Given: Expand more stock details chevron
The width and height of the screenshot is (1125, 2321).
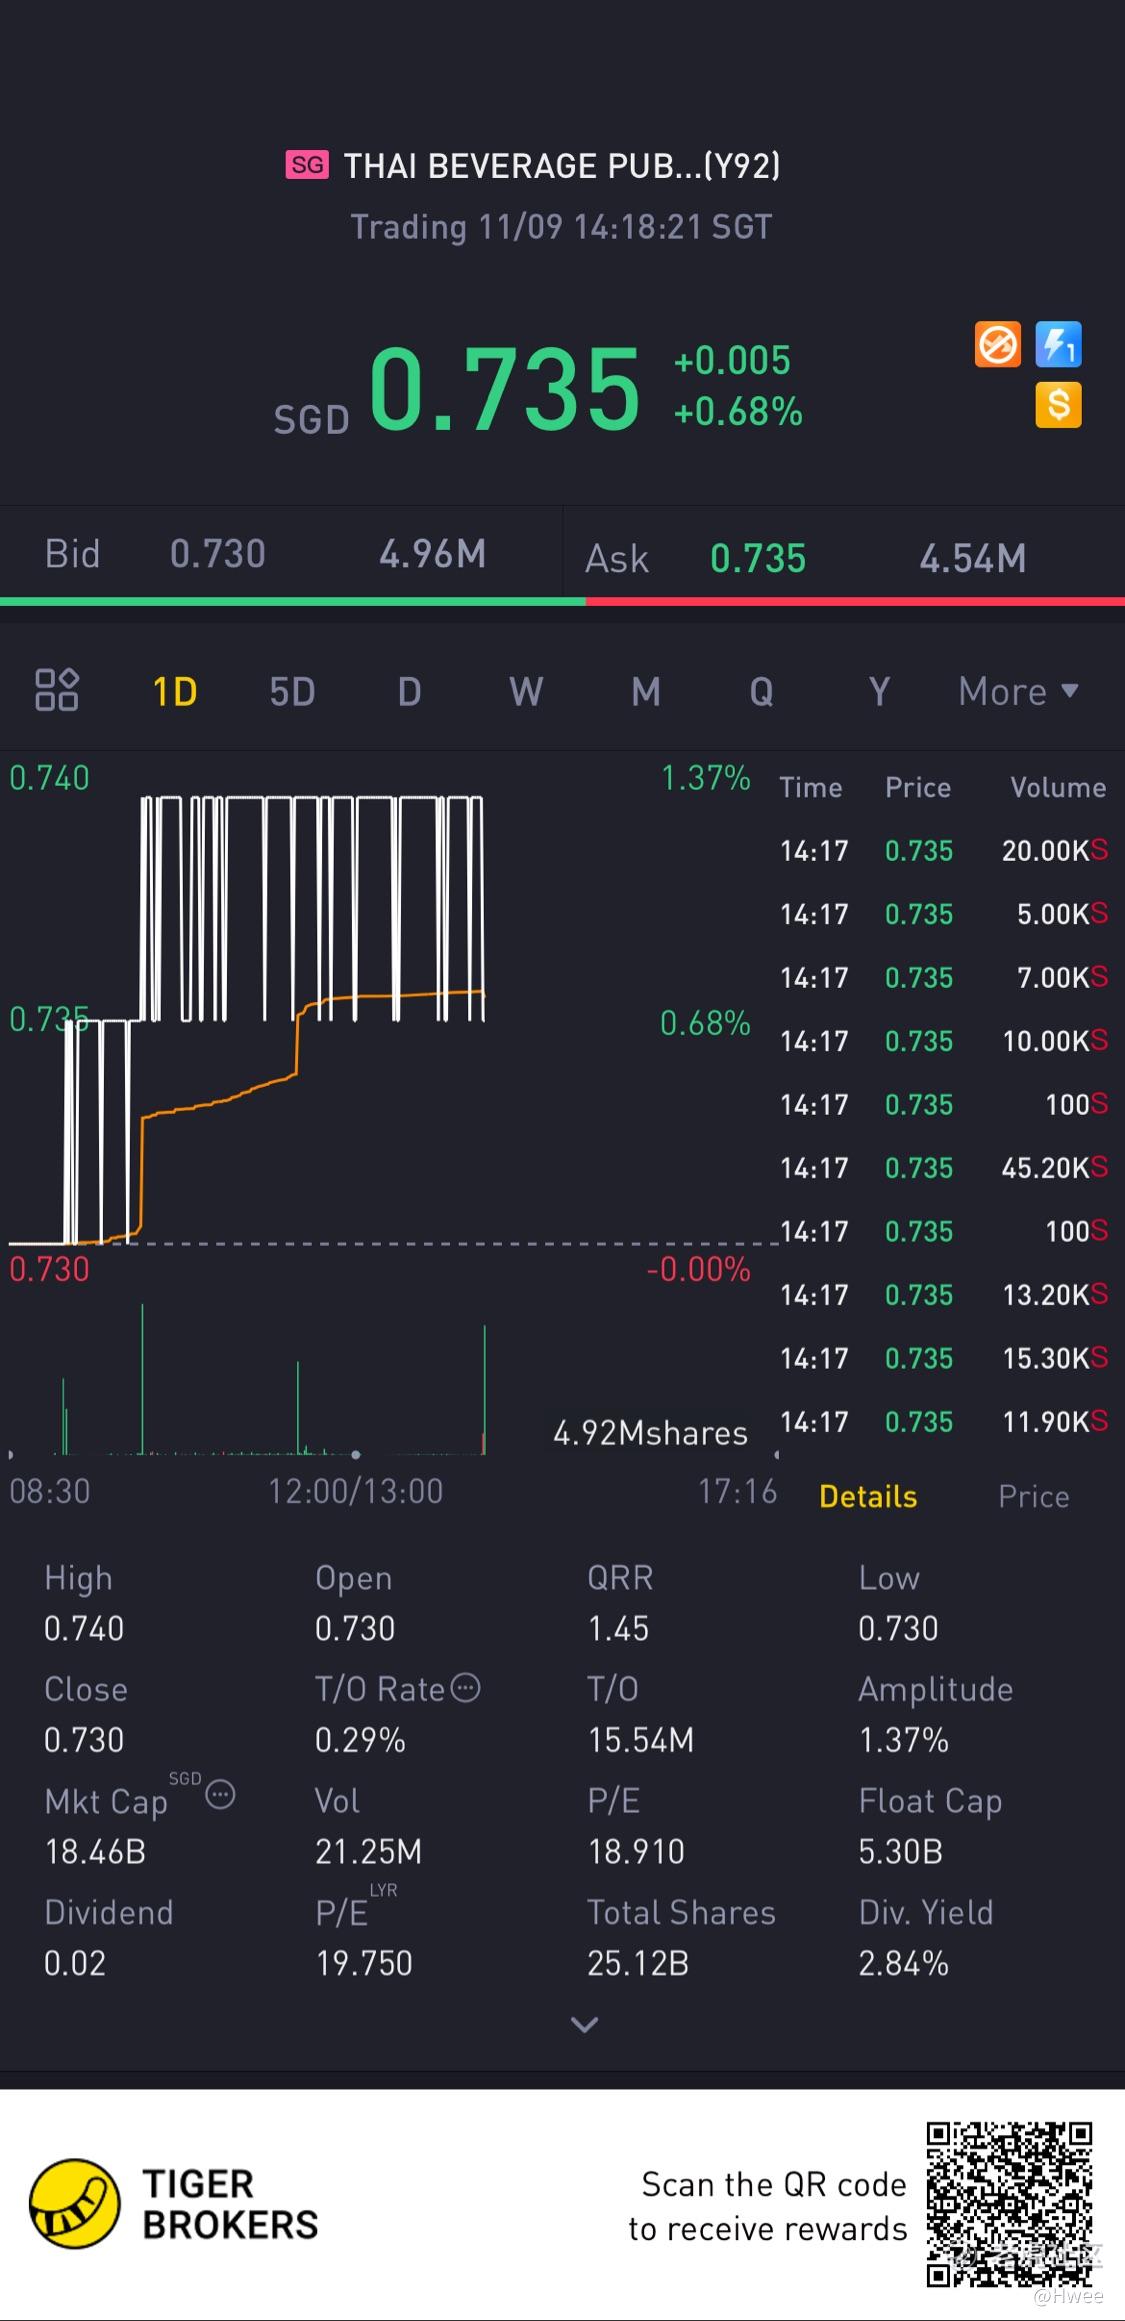Looking at the screenshot, I should pyautogui.click(x=584, y=2025).
